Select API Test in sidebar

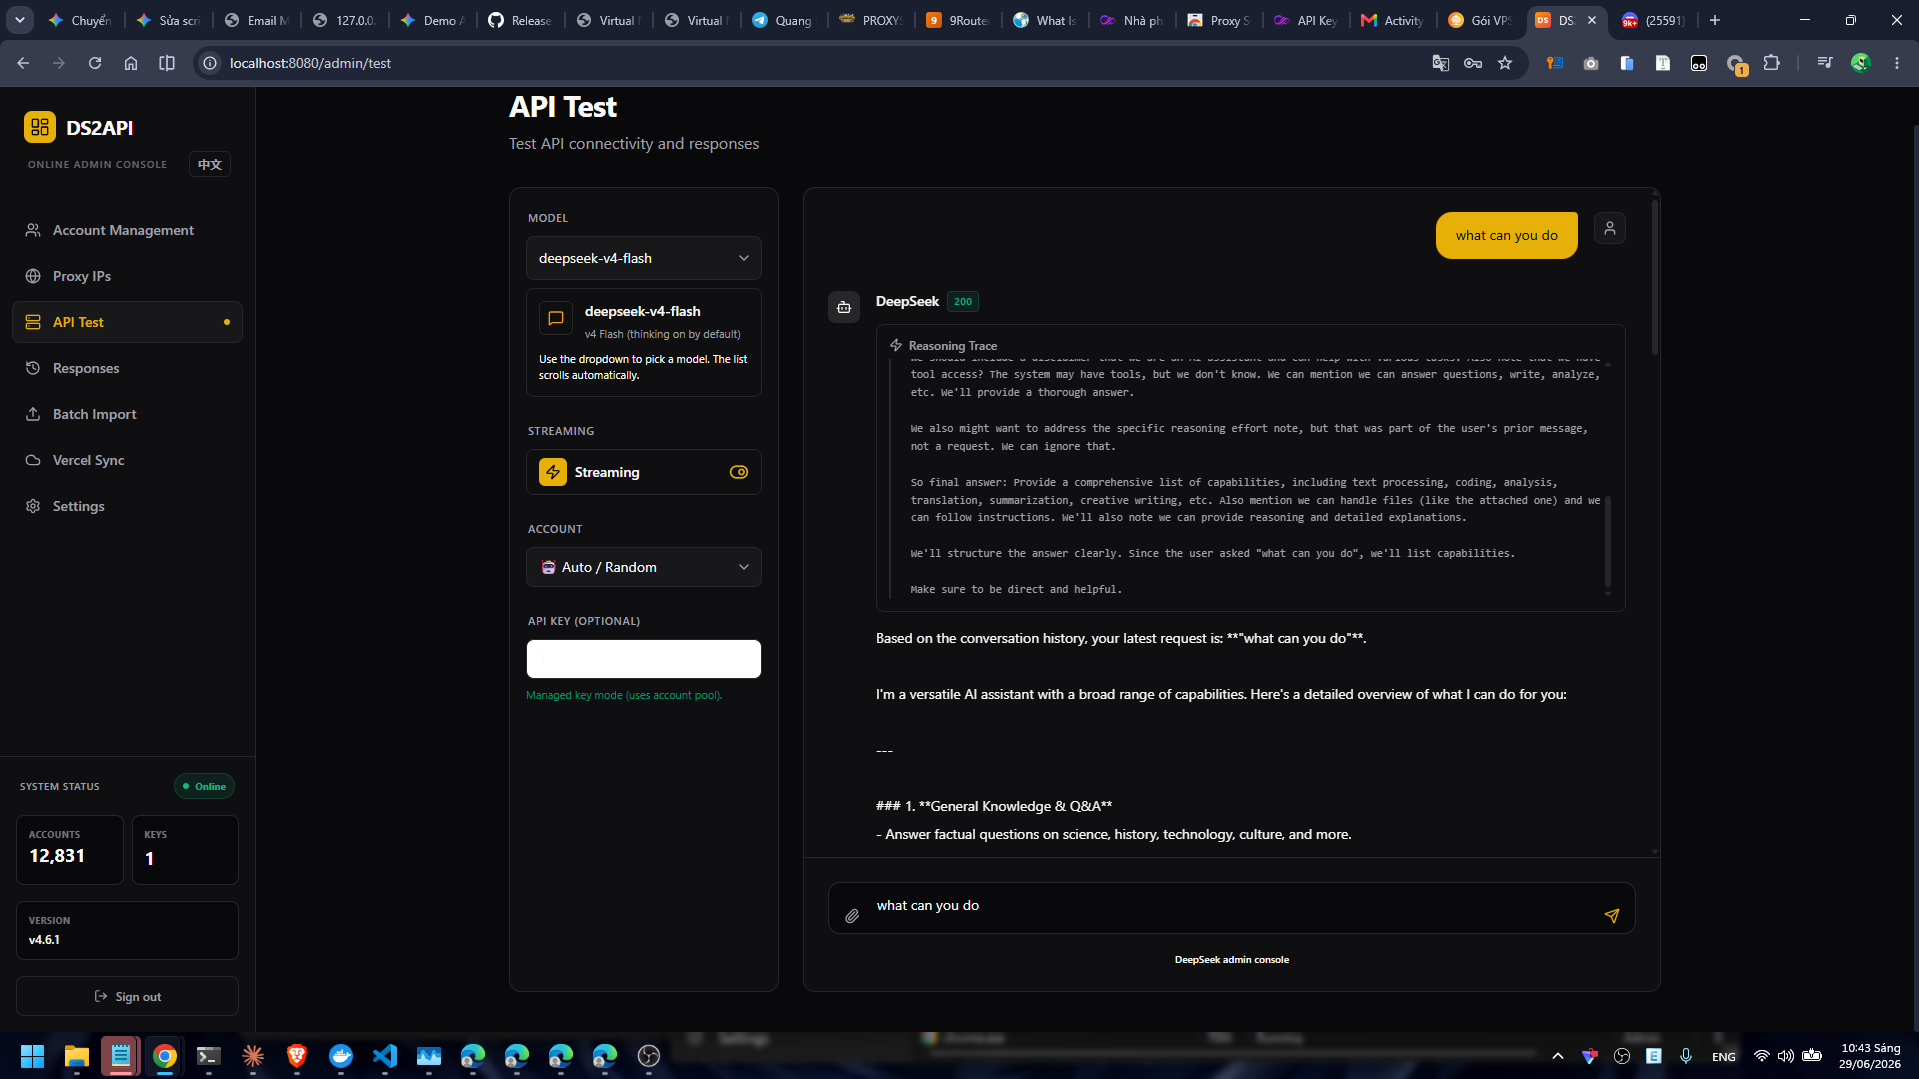tap(127, 322)
